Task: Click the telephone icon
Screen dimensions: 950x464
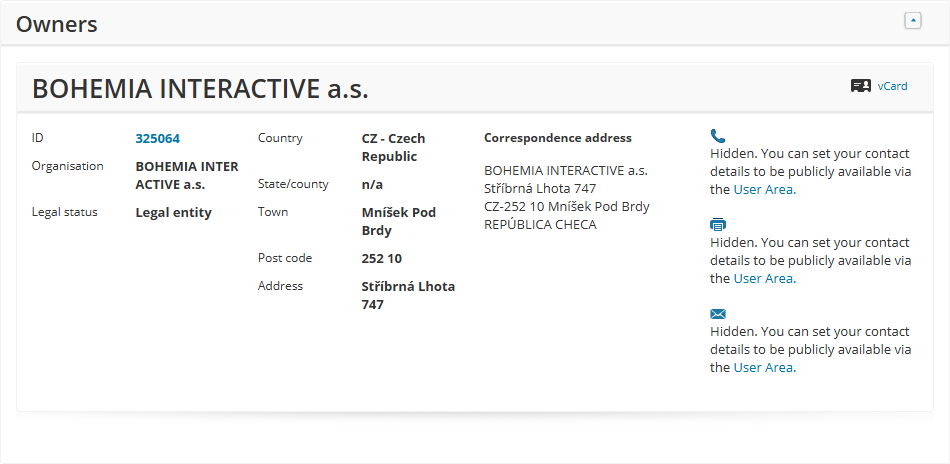Action: (717, 136)
